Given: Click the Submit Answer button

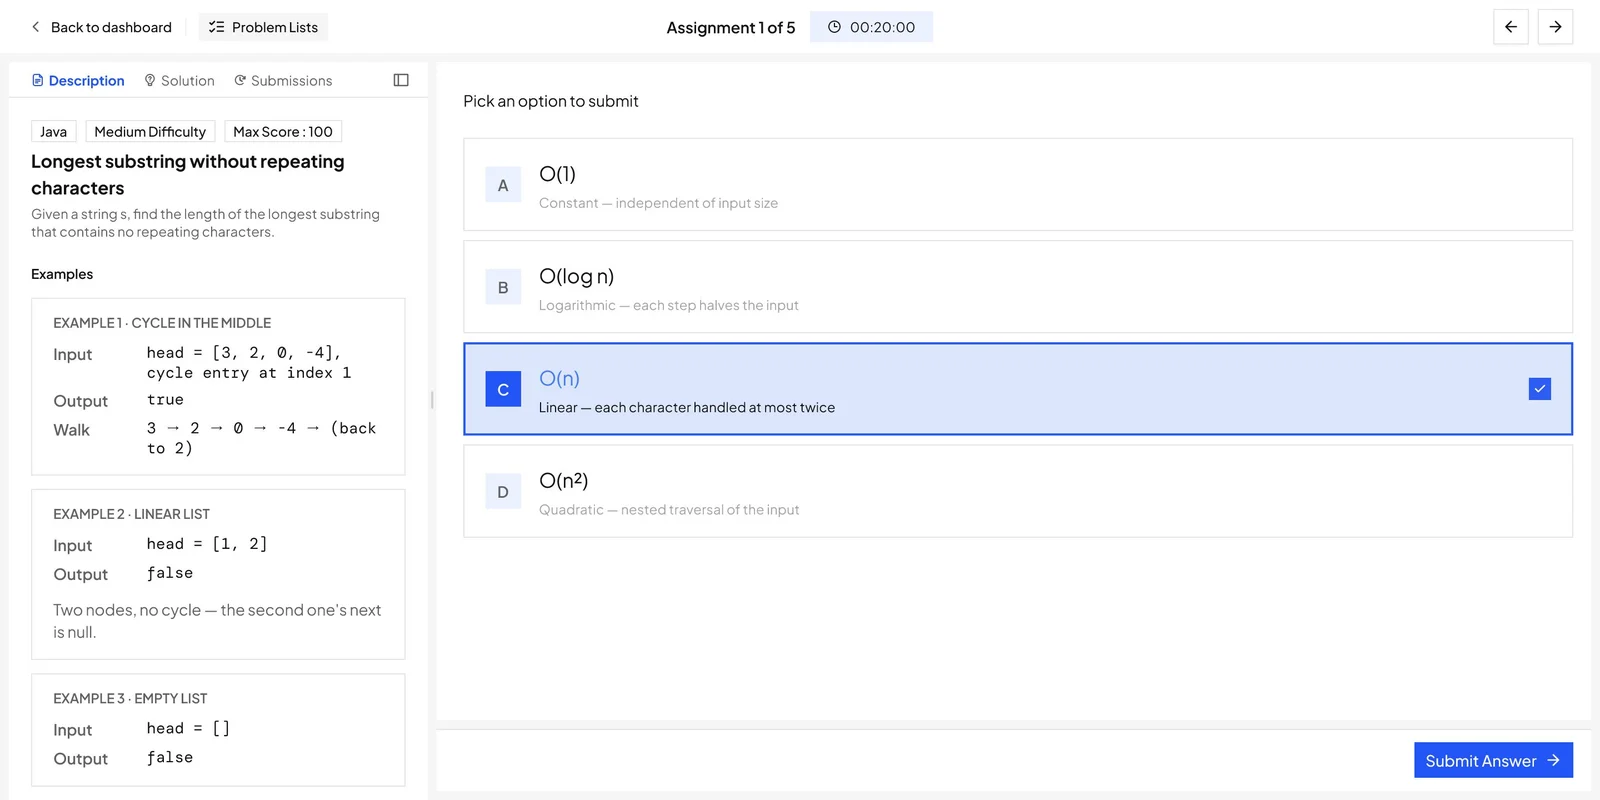Looking at the screenshot, I should [1493, 760].
